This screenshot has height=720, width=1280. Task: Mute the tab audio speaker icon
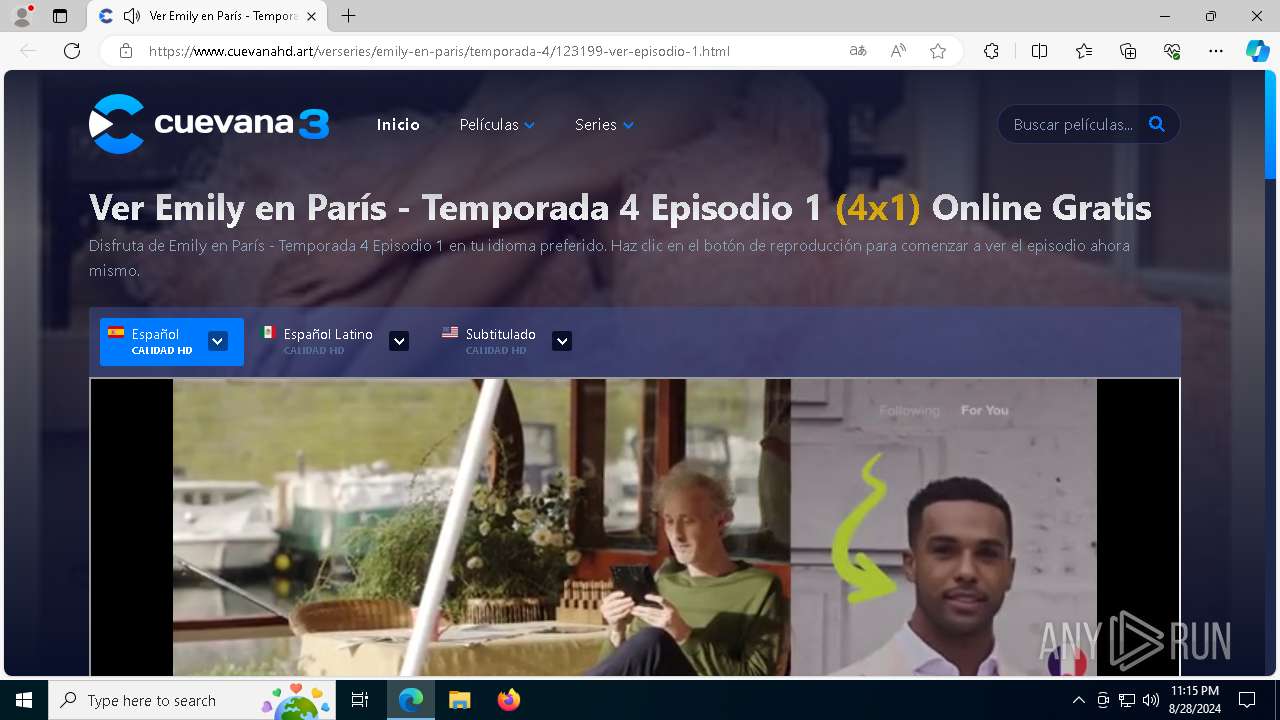point(131,16)
